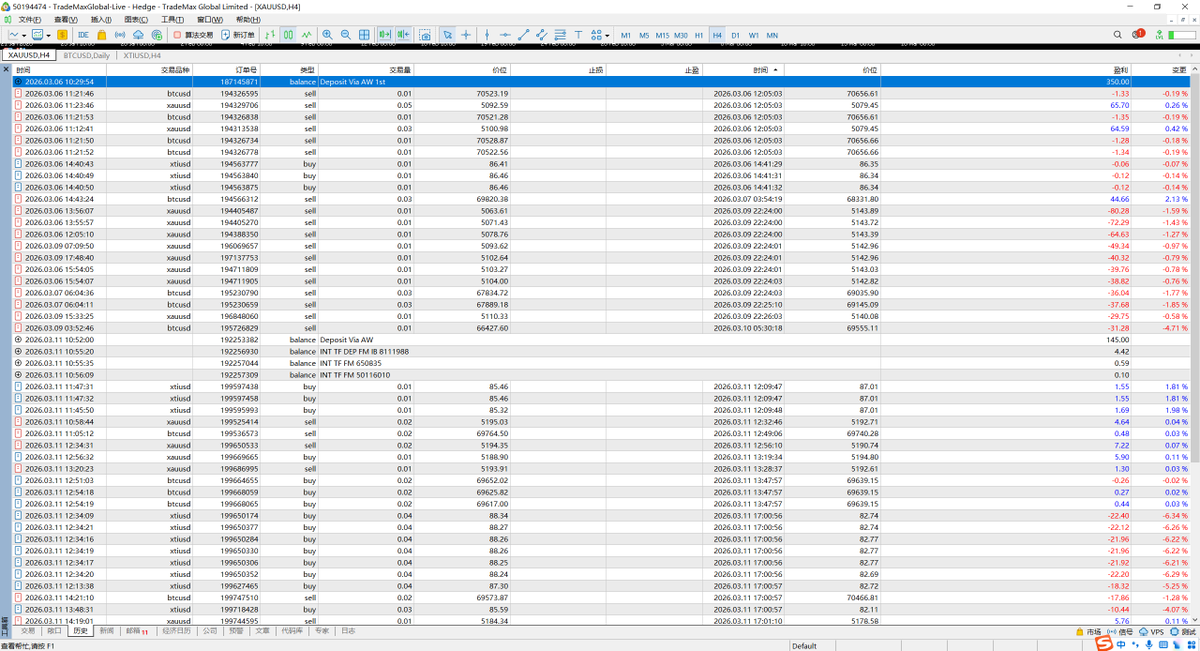Click the tile windows grid icon
The height and width of the screenshot is (651, 1200).
pyautogui.click(x=364, y=35)
